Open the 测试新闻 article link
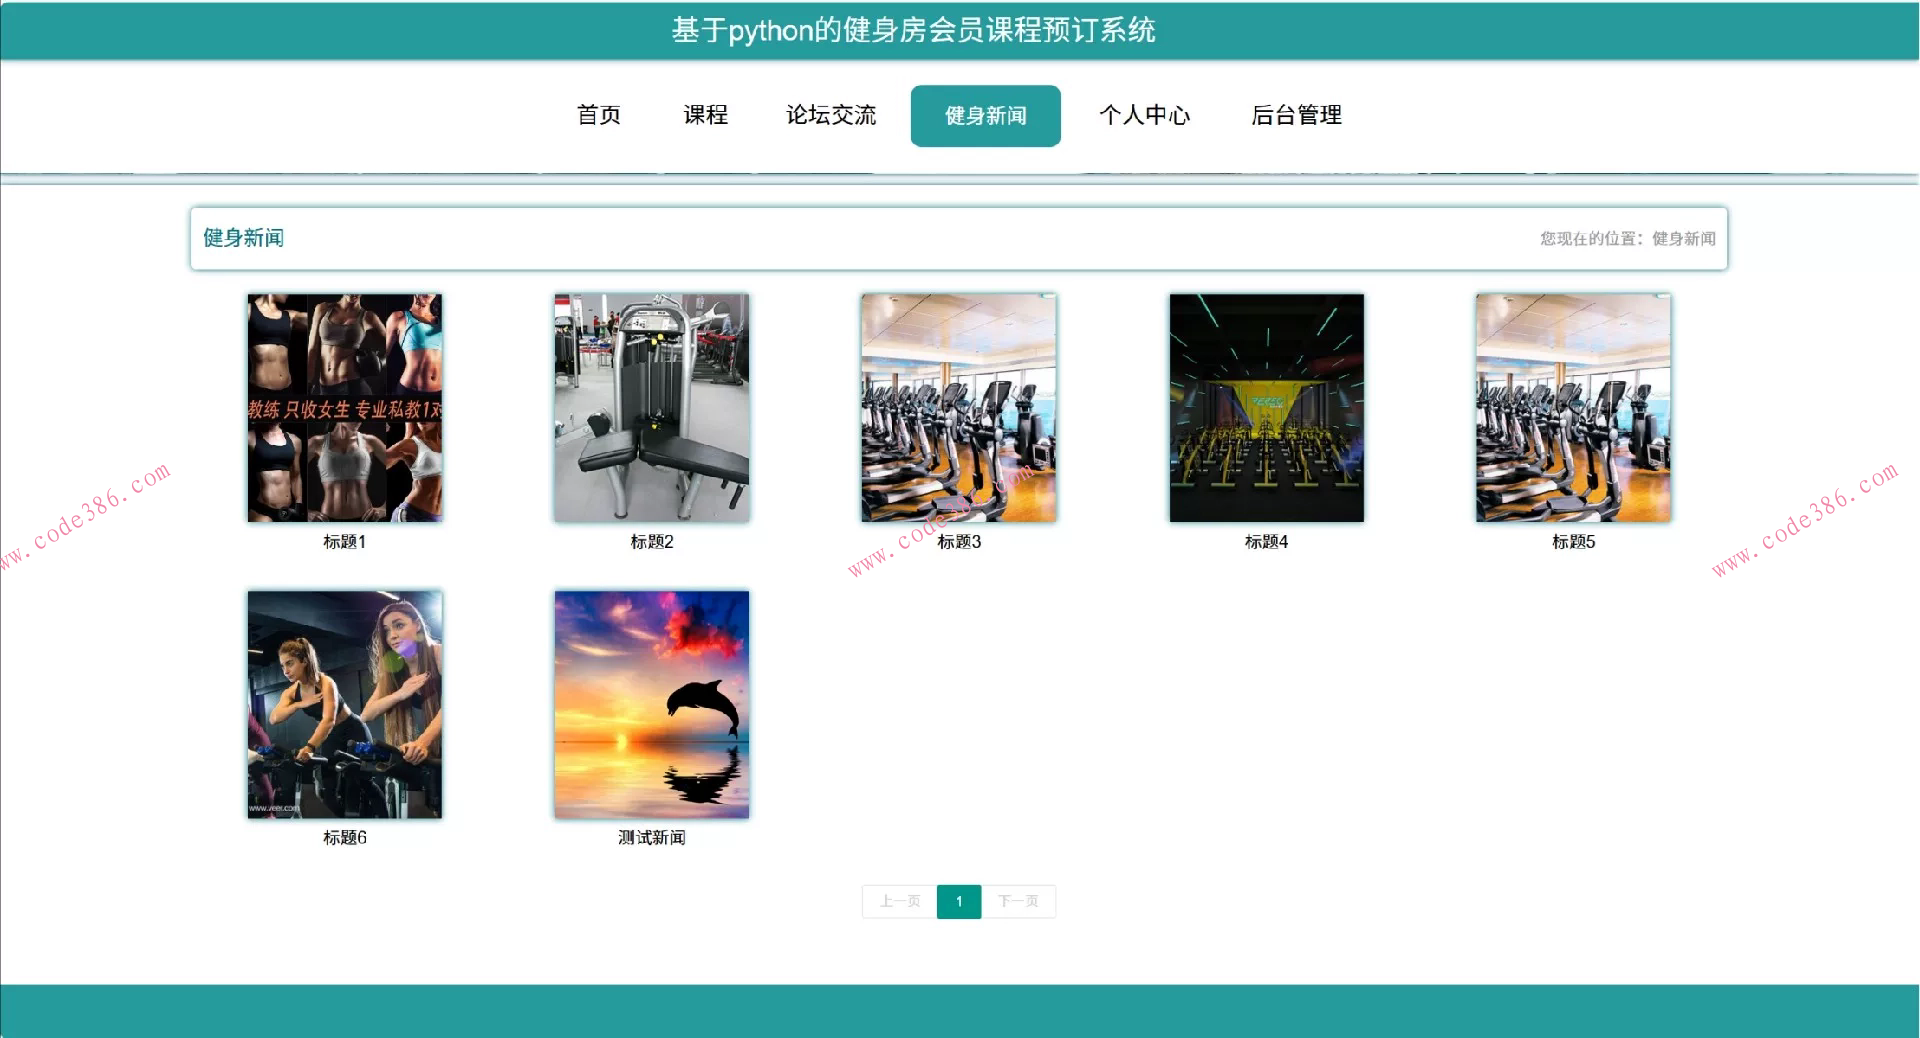 pos(651,838)
